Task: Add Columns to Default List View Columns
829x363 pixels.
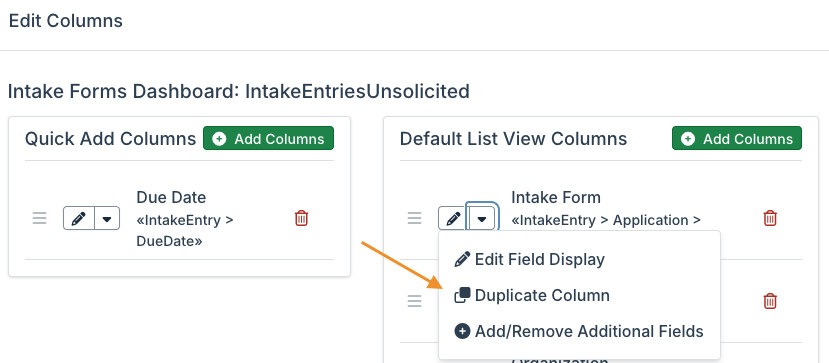Action: [737, 138]
